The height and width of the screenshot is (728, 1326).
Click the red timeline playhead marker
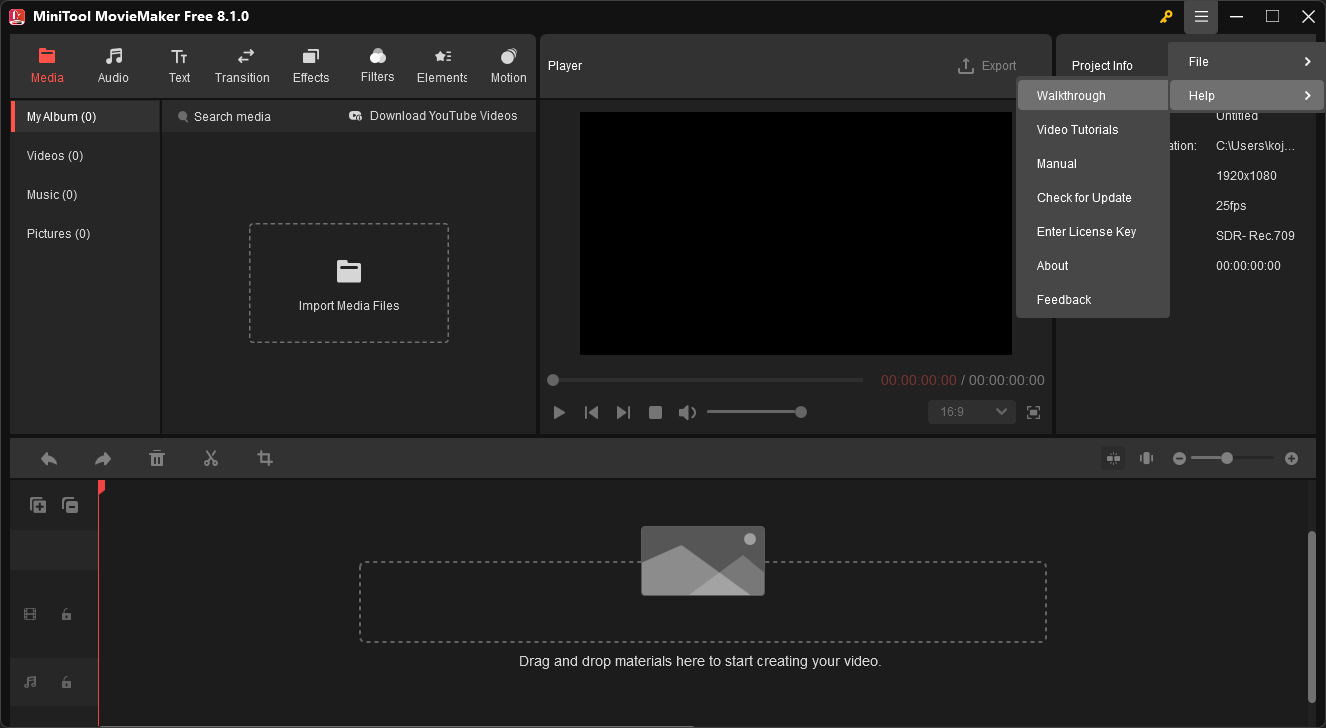[100, 487]
